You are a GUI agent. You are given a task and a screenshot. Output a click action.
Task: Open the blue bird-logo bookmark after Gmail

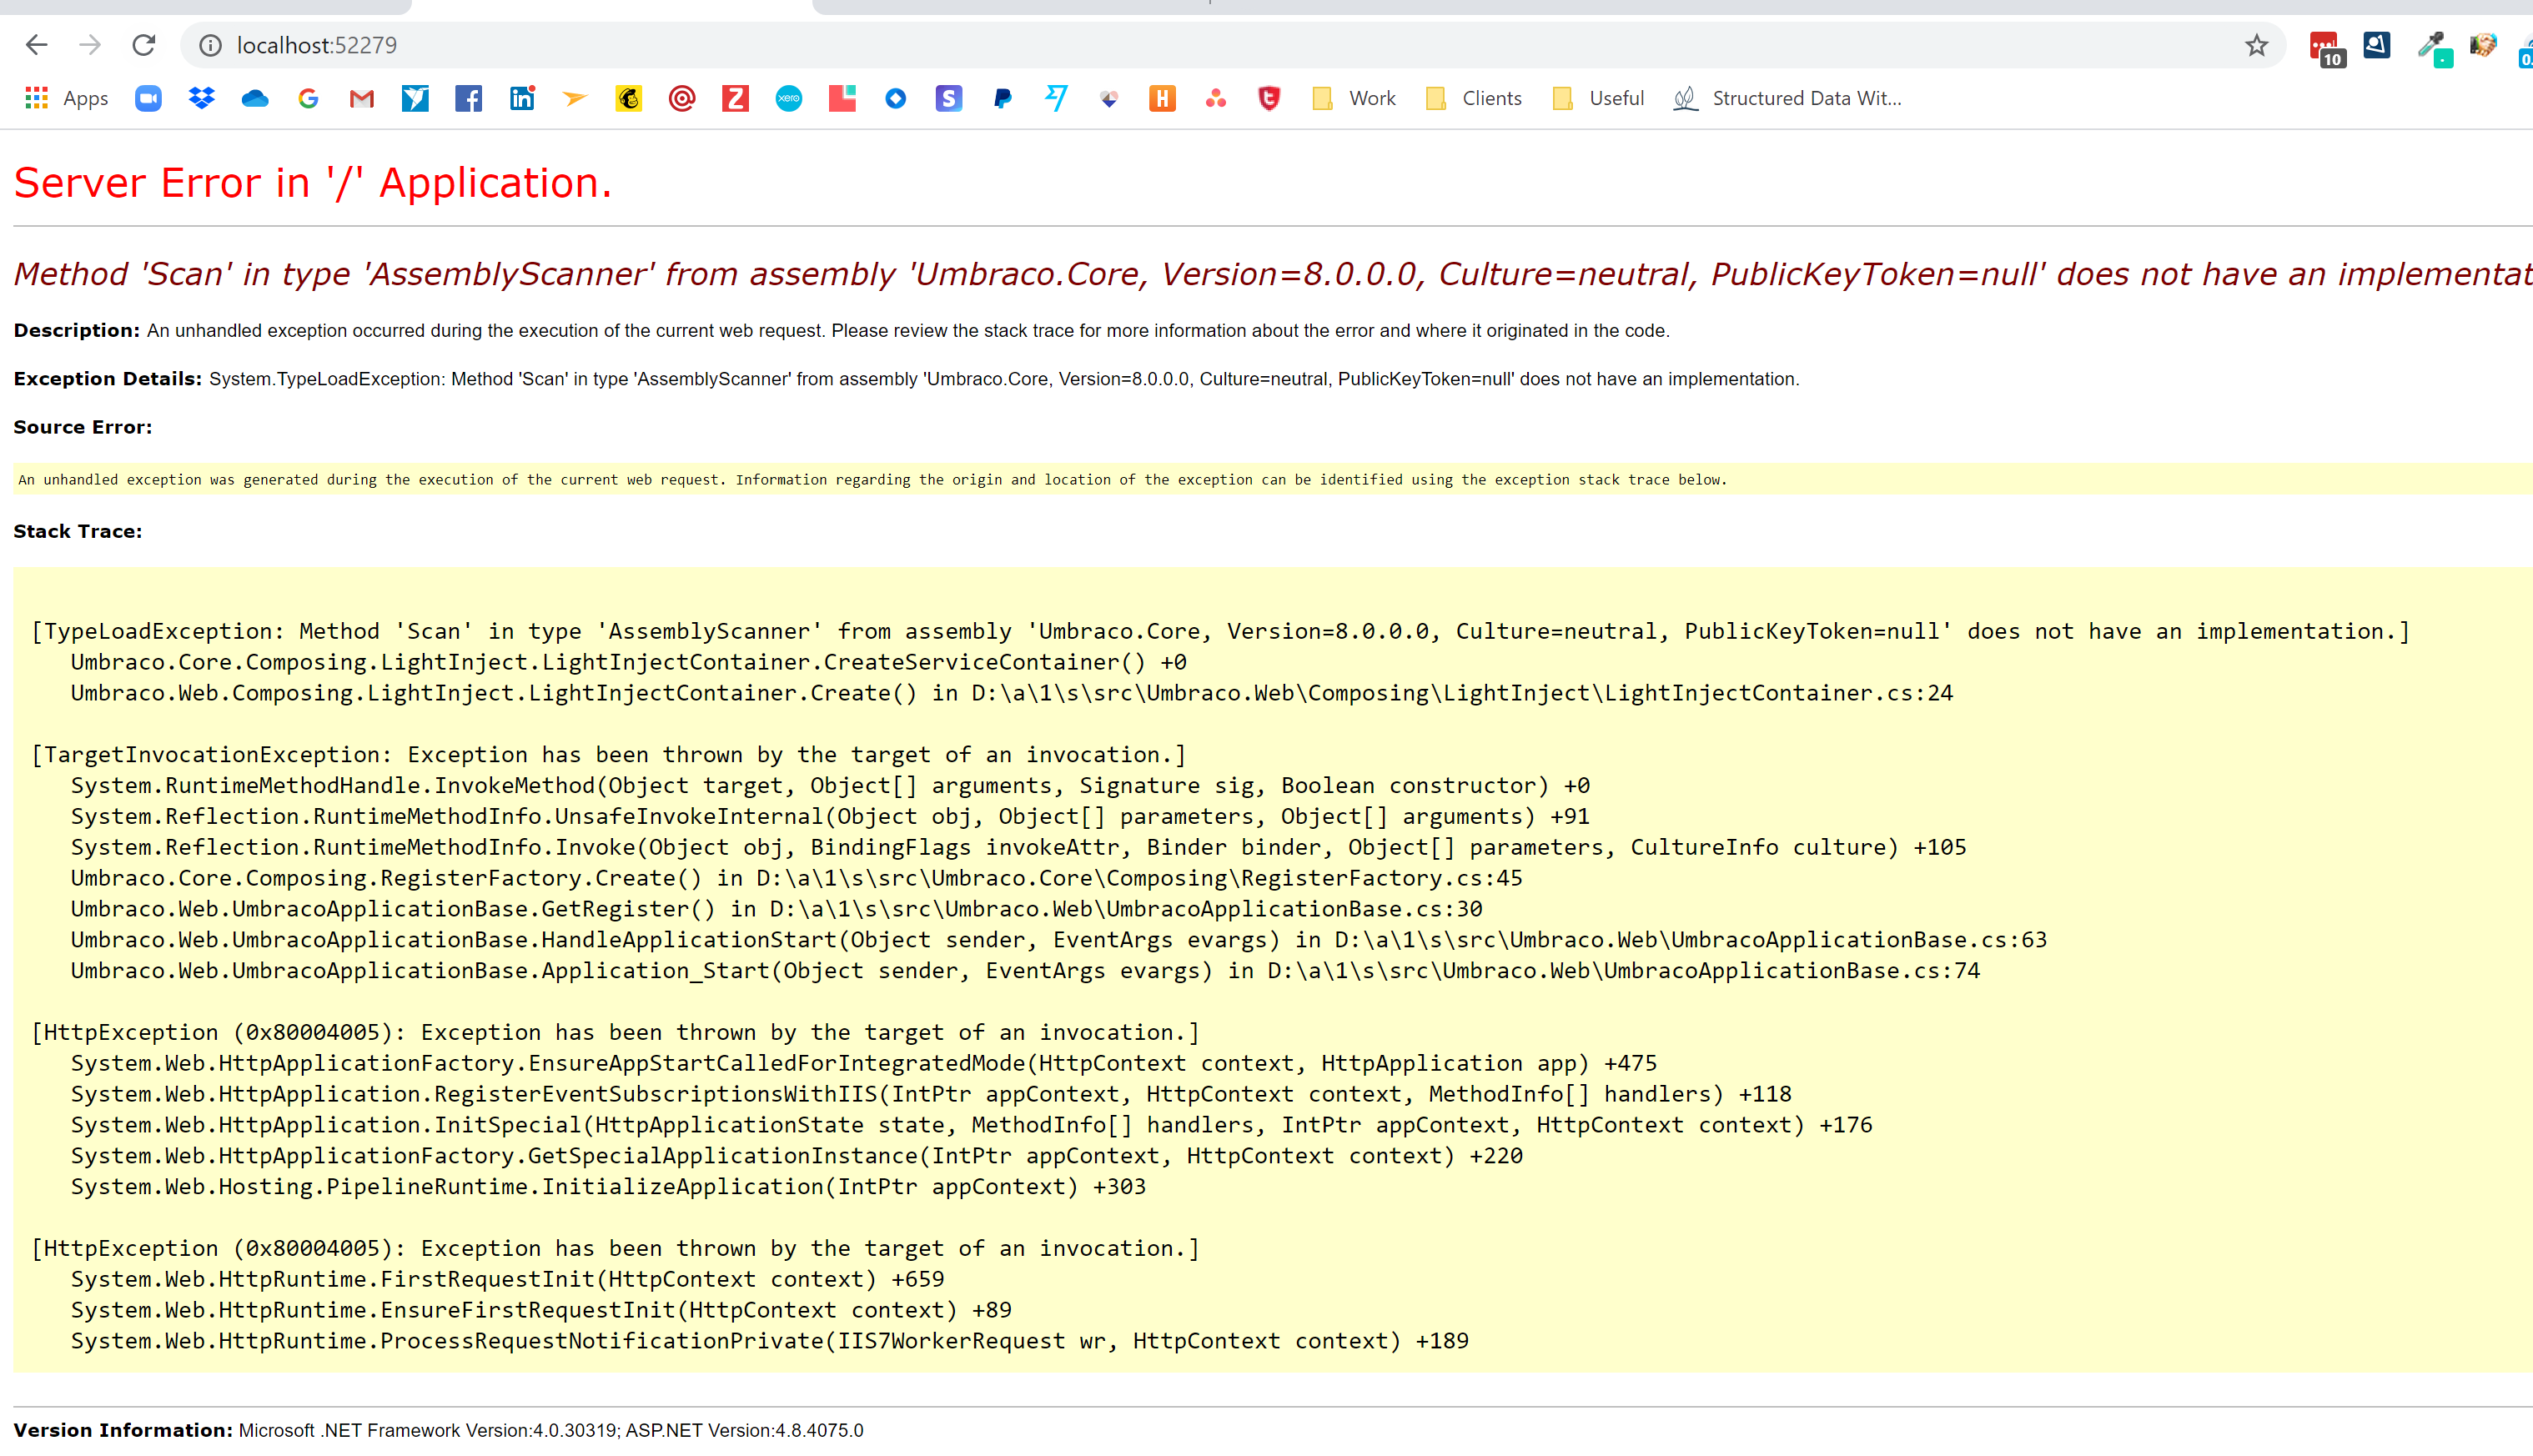(x=415, y=98)
